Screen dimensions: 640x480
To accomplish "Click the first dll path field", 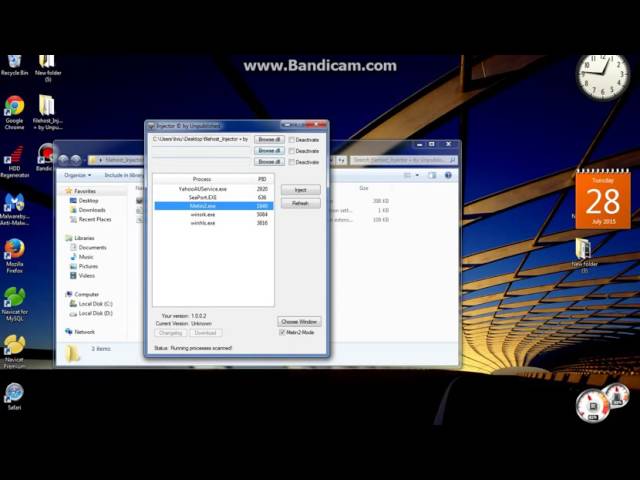I will 201,140.
